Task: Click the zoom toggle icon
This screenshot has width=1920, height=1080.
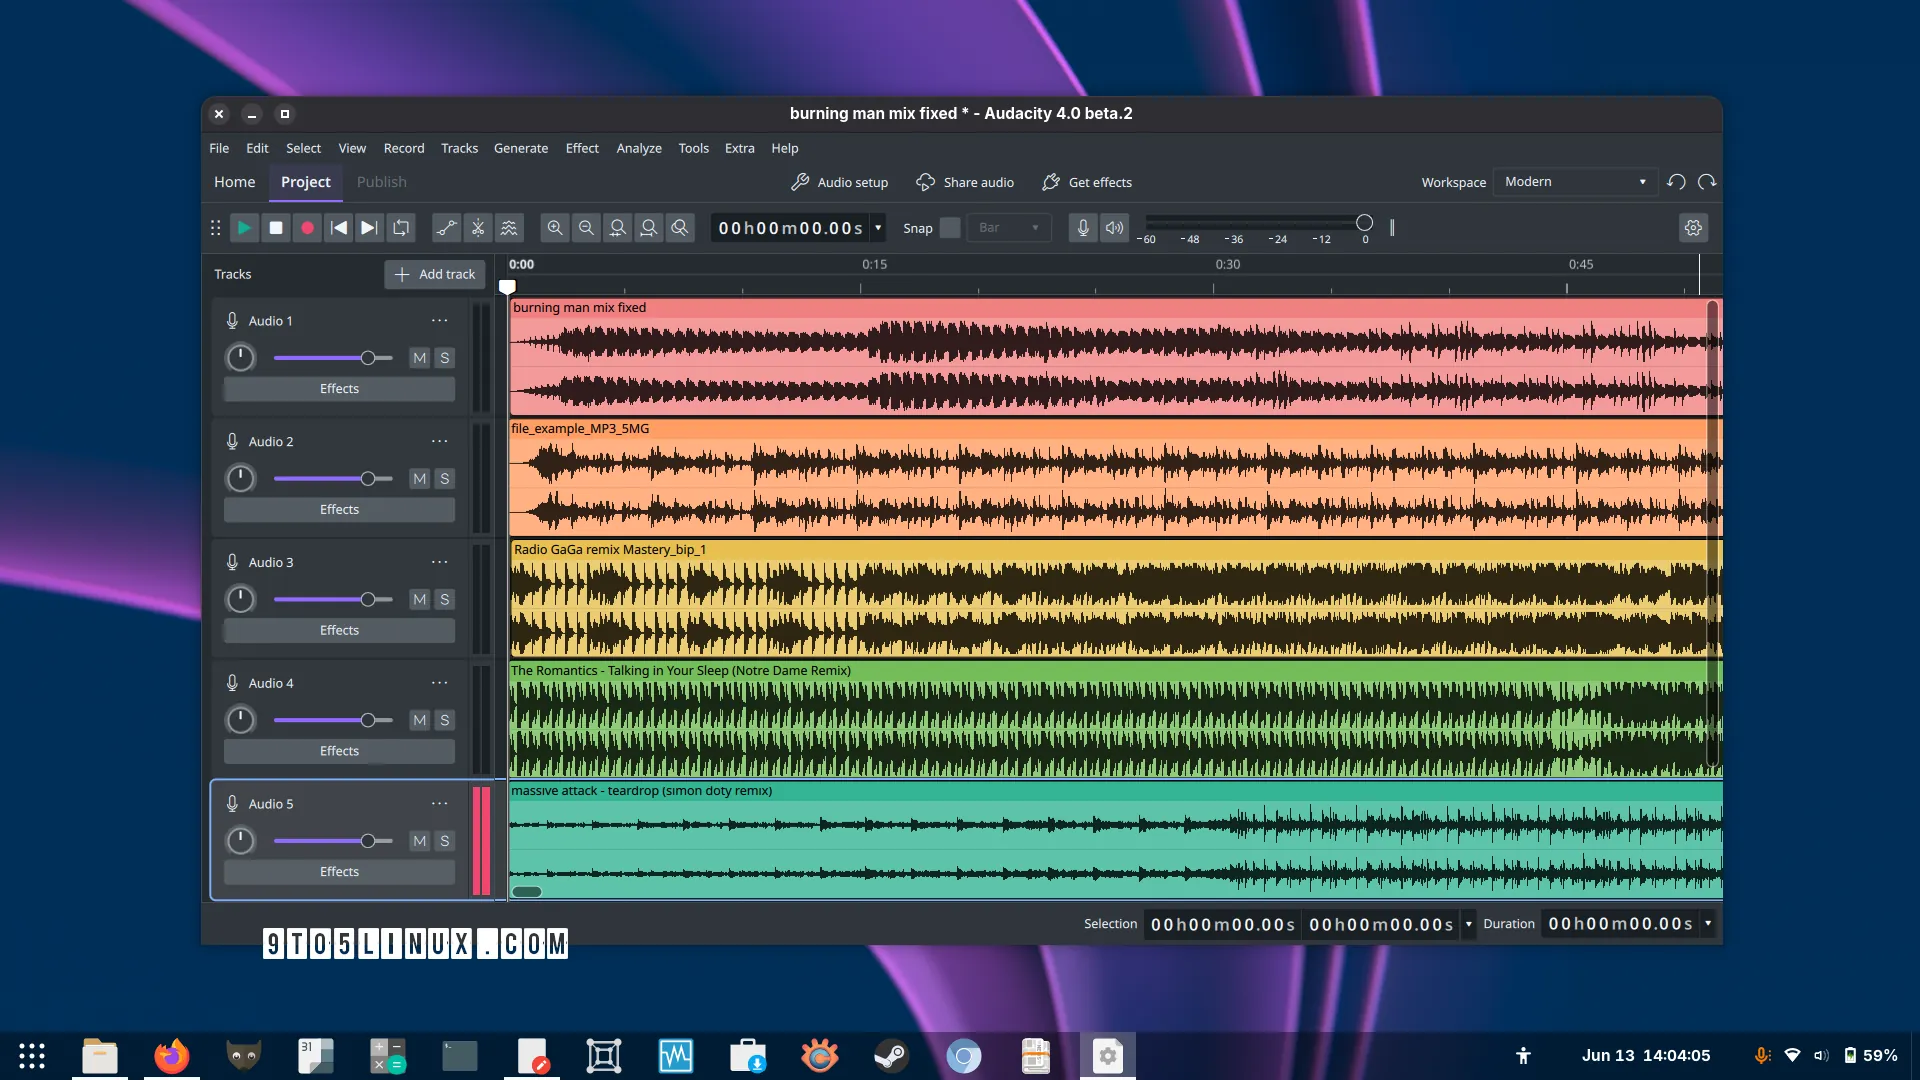Action: point(680,228)
